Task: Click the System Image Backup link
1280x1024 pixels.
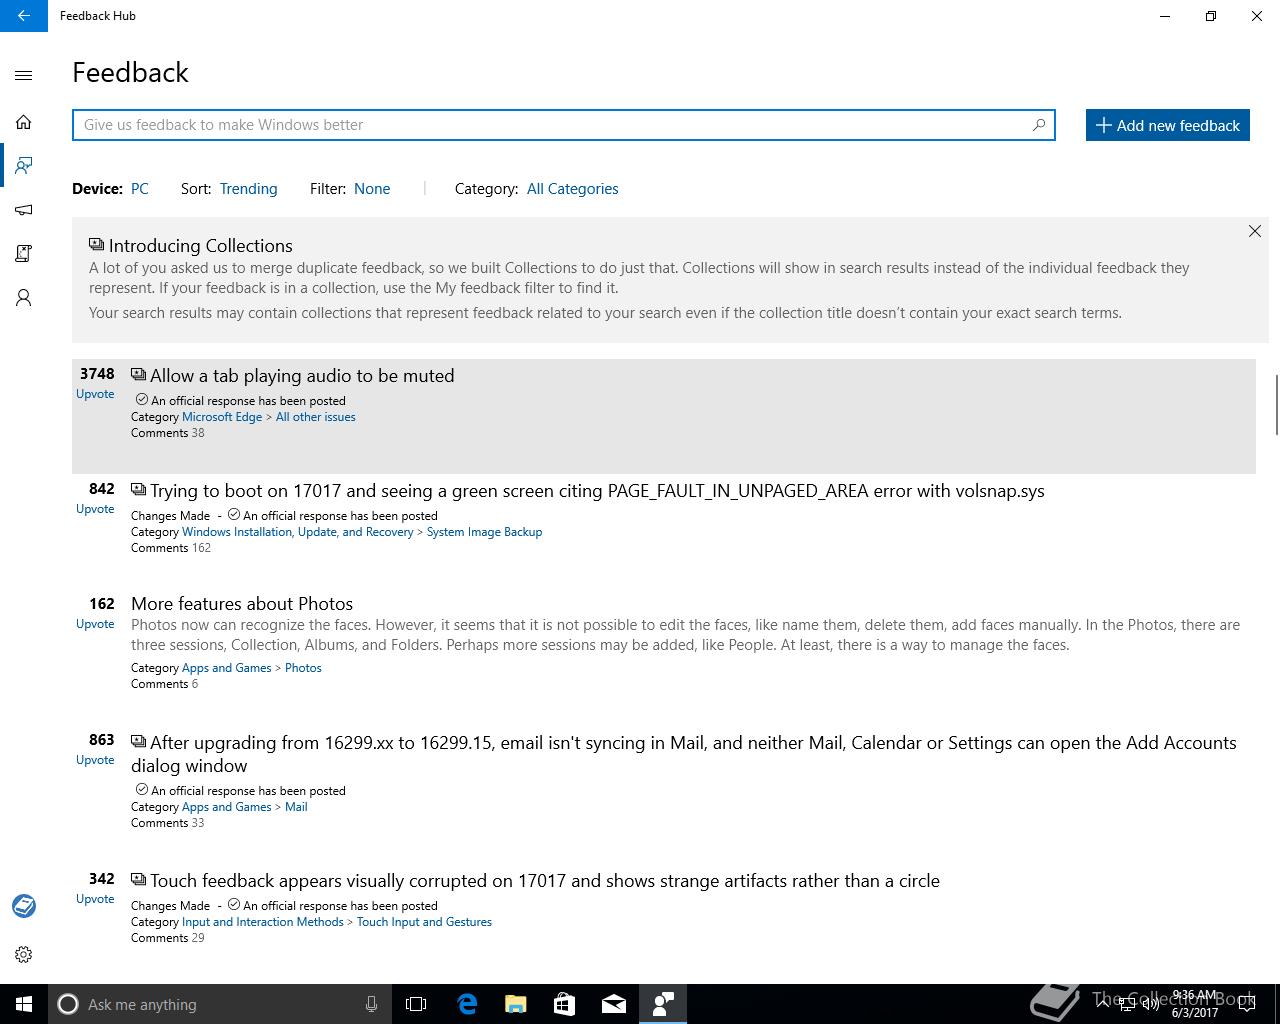Action: tap(484, 532)
